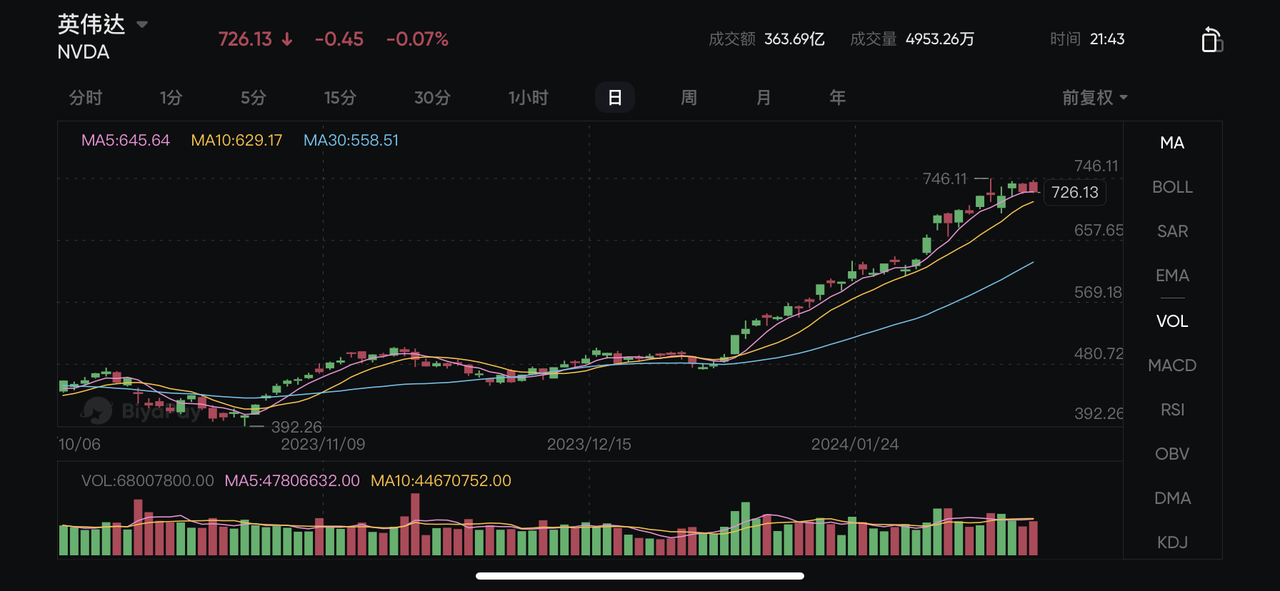Open the 前复权 adjustment dropdown
Image resolution: width=1280 pixels, height=591 pixels.
click(1095, 97)
